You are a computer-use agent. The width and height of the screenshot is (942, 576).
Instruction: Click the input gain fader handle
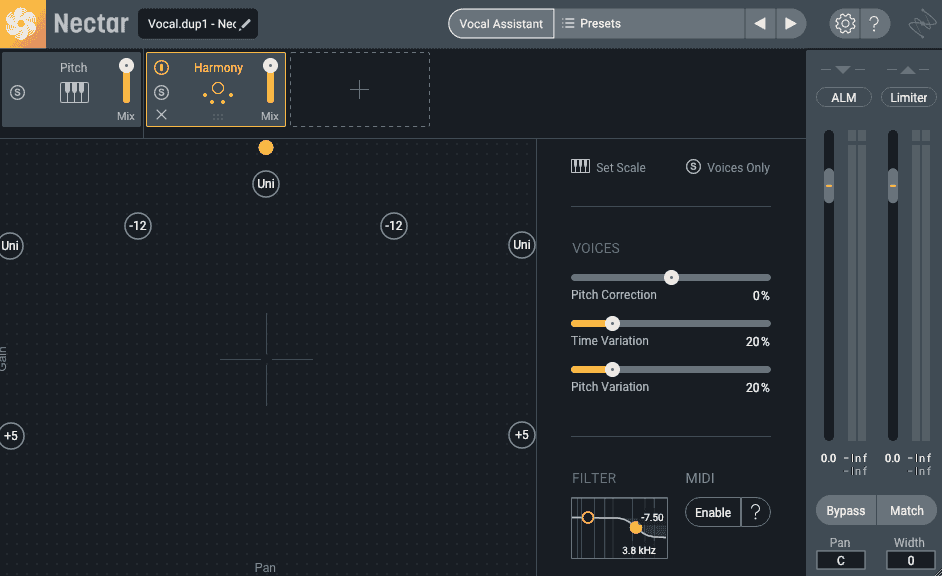pyautogui.click(x=829, y=186)
